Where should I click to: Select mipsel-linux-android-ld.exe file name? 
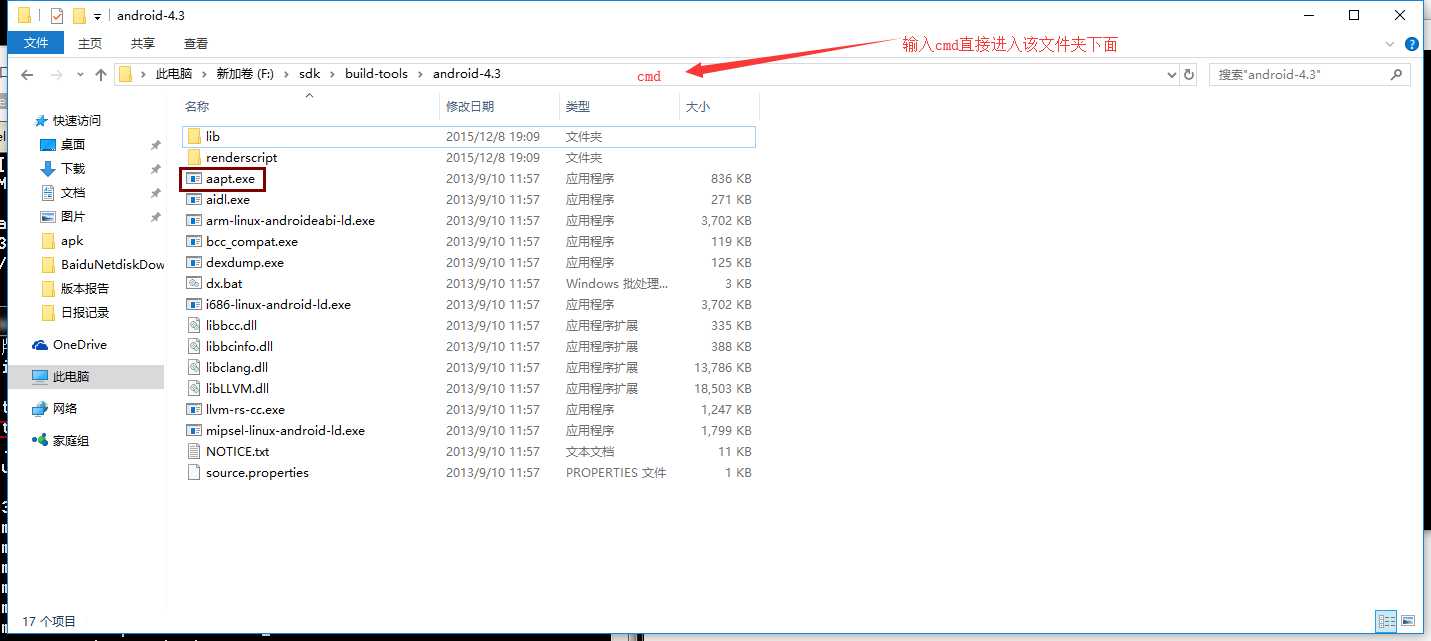(285, 430)
